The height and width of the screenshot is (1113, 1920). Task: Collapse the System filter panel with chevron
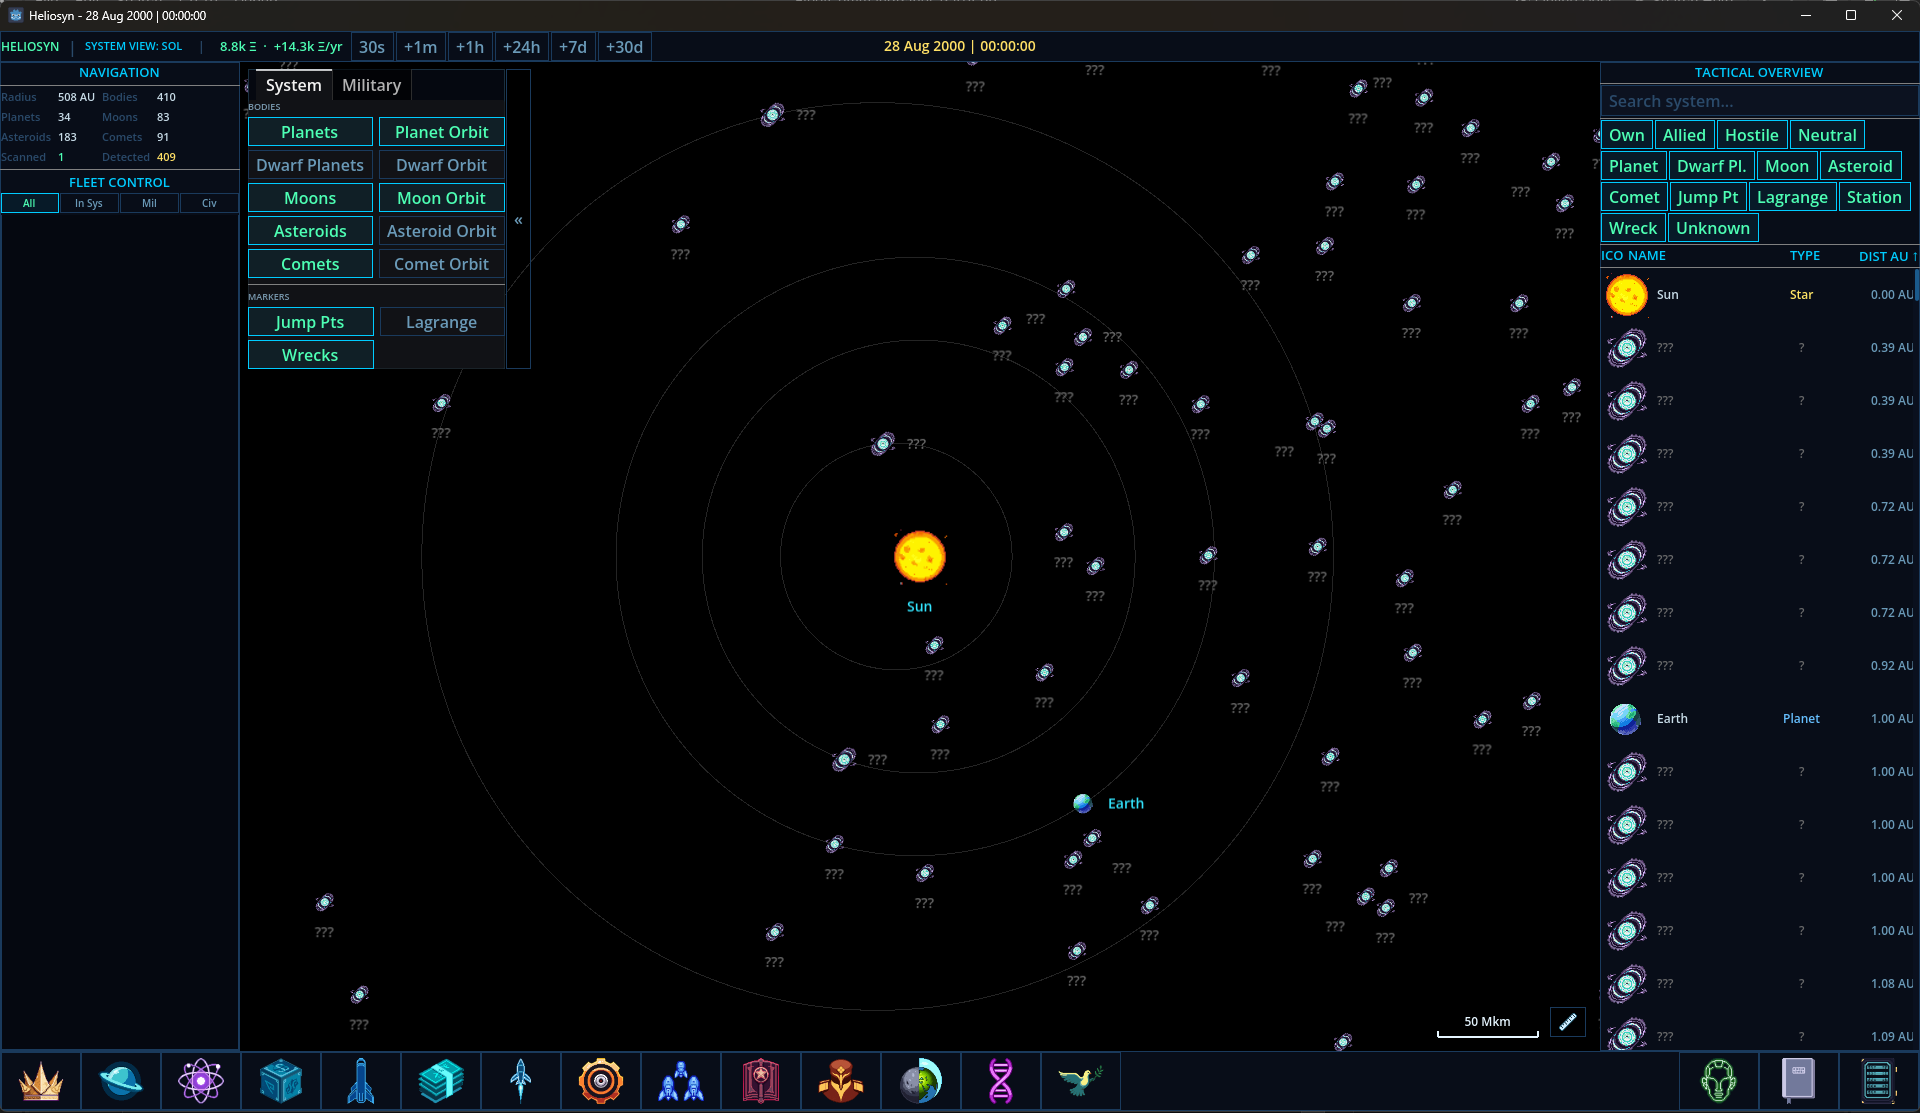(x=518, y=220)
